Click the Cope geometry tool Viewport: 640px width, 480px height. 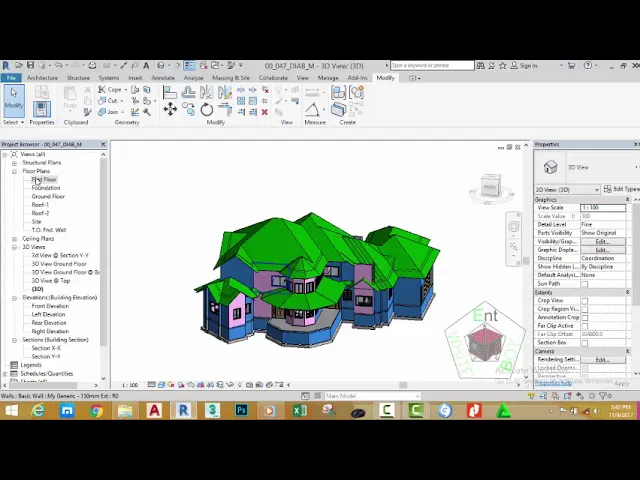coord(110,89)
